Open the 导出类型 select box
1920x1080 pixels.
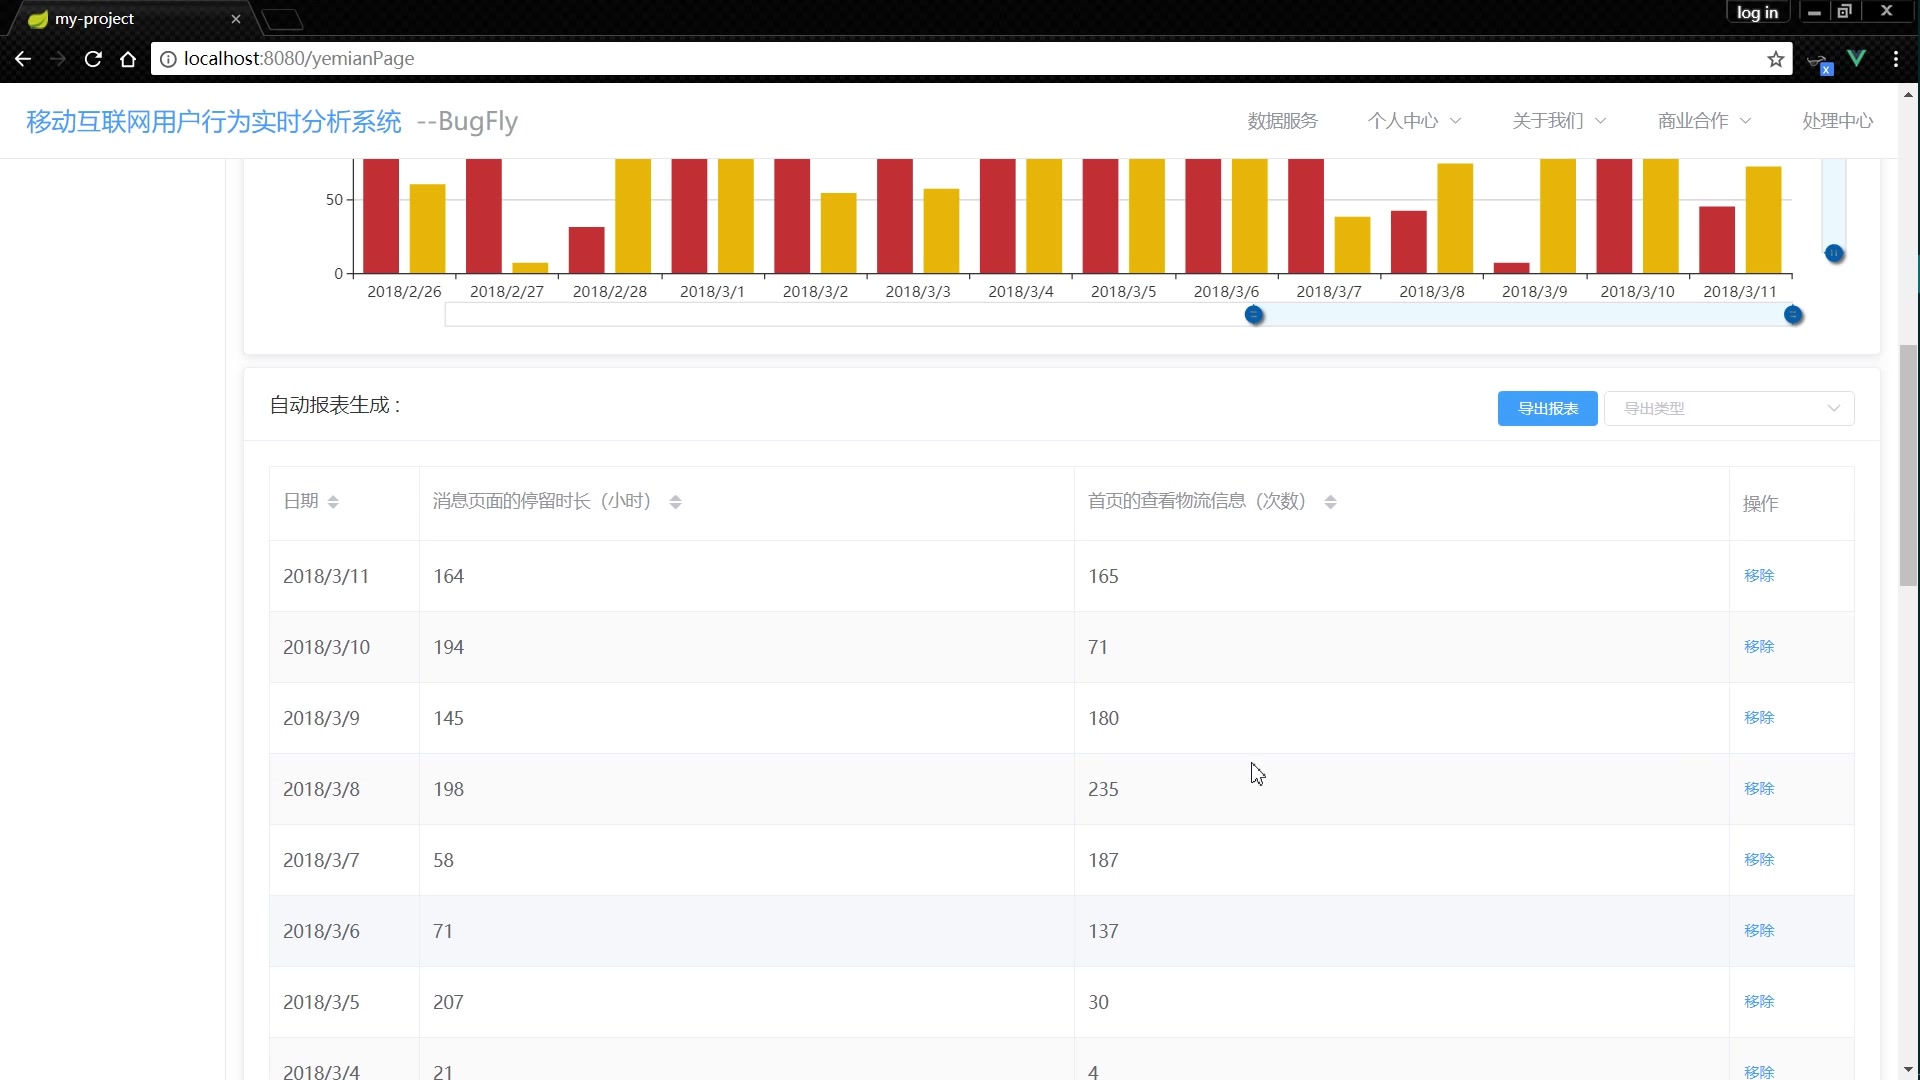point(1729,408)
